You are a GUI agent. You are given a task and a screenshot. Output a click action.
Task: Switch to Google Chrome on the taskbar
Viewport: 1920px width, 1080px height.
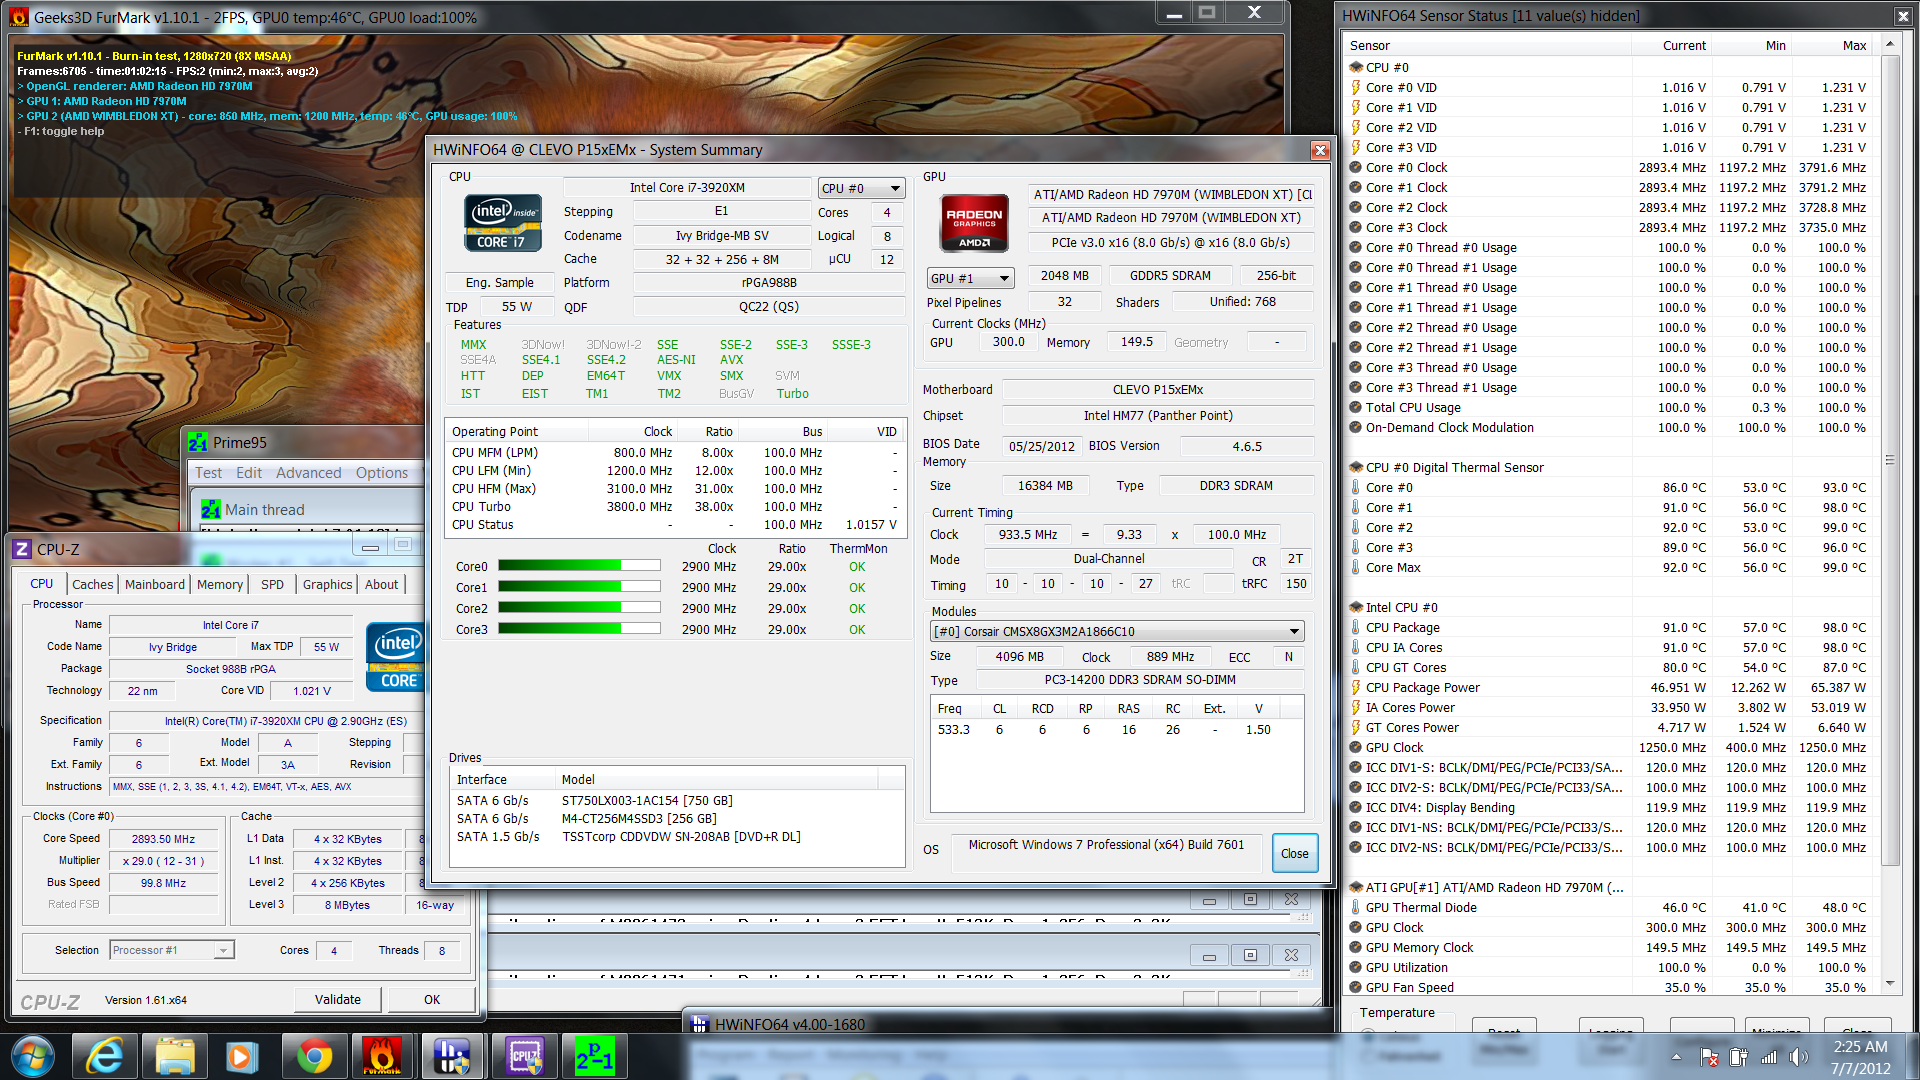pos(314,1056)
